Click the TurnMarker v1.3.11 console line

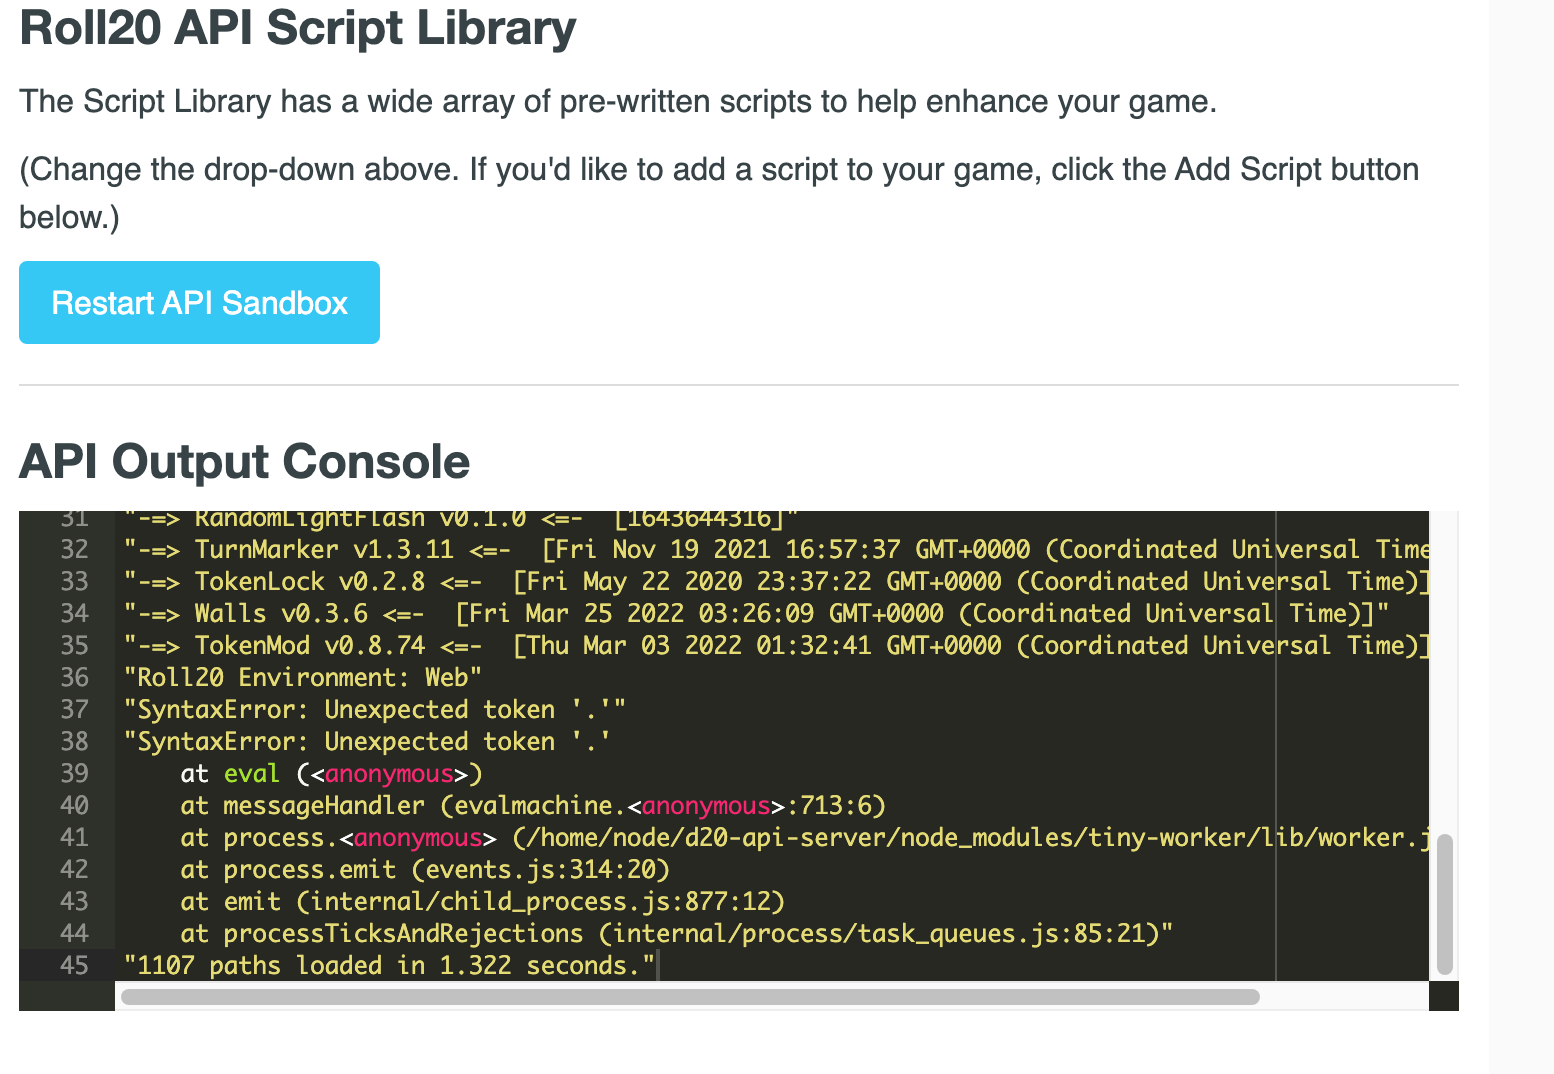pyautogui.click(x=776, y=549)
